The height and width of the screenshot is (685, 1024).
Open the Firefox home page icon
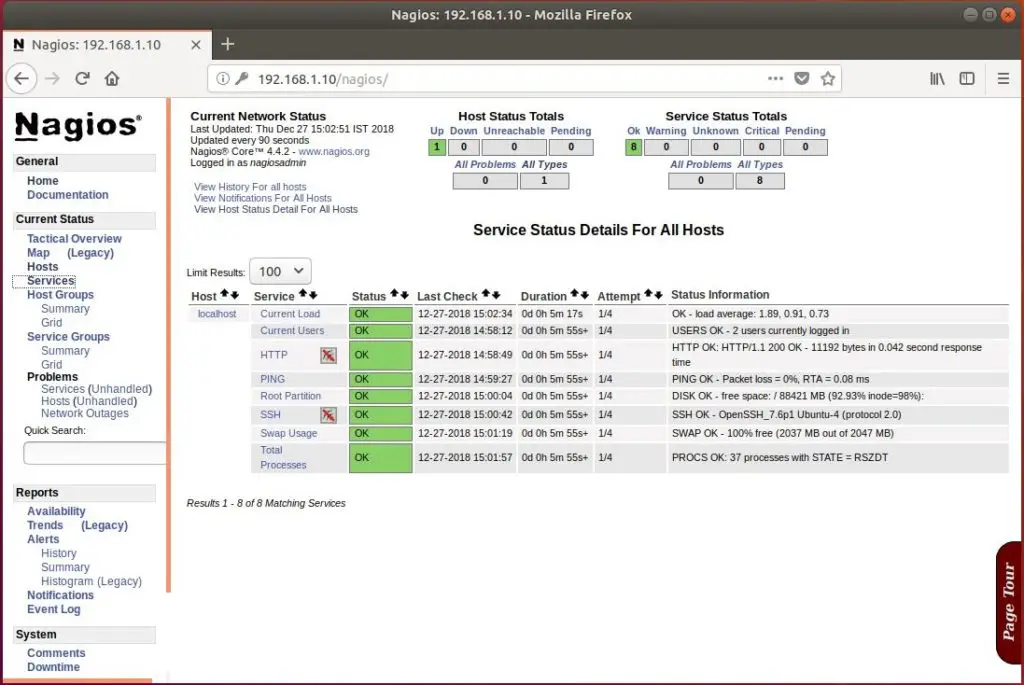(x=112, y=78)
